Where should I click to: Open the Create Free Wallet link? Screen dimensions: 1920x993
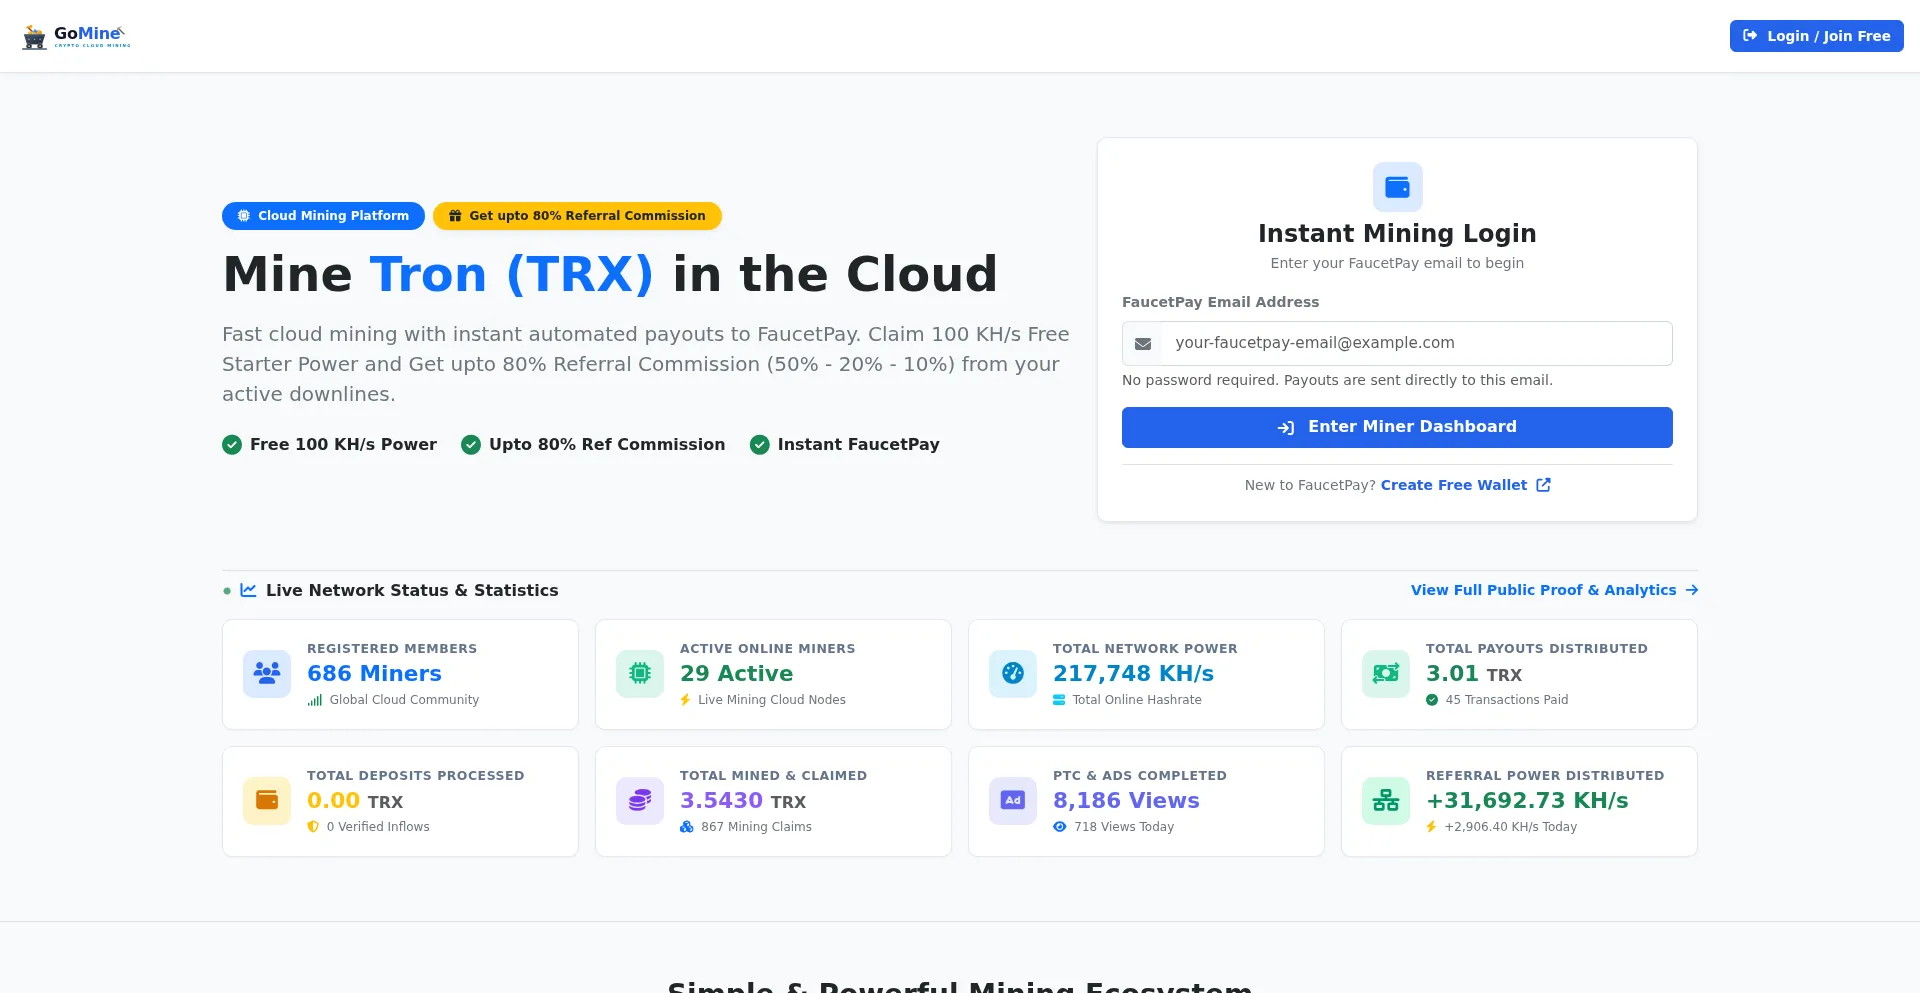[1453, 485]
